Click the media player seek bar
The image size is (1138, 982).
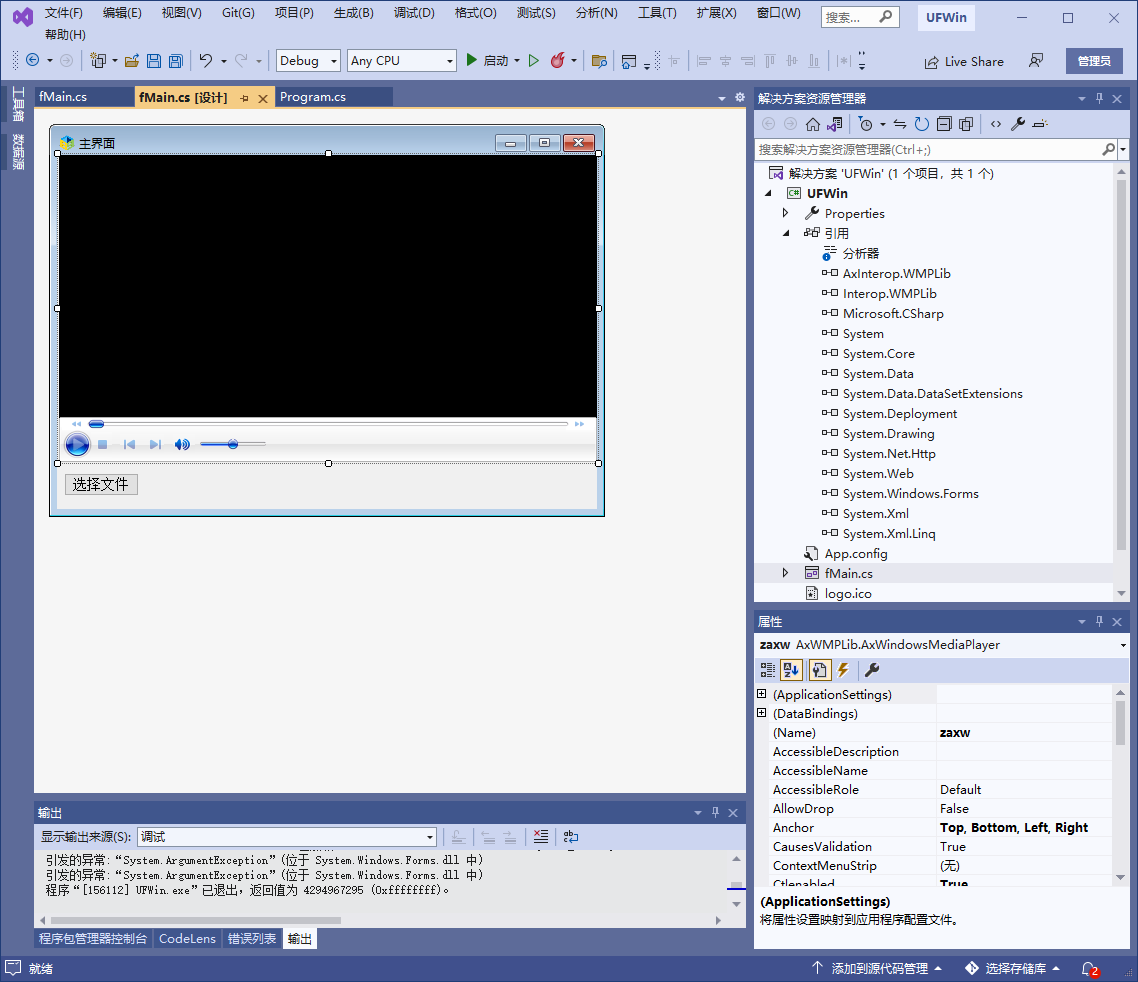(x=329, y=423)
